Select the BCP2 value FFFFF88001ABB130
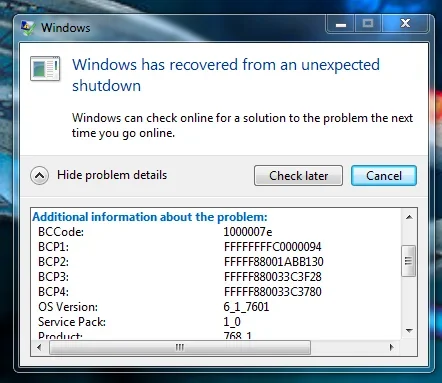Image resolution: width=442 pixels, height=383 pixels. pyautogui.click(x=273, y=262)
